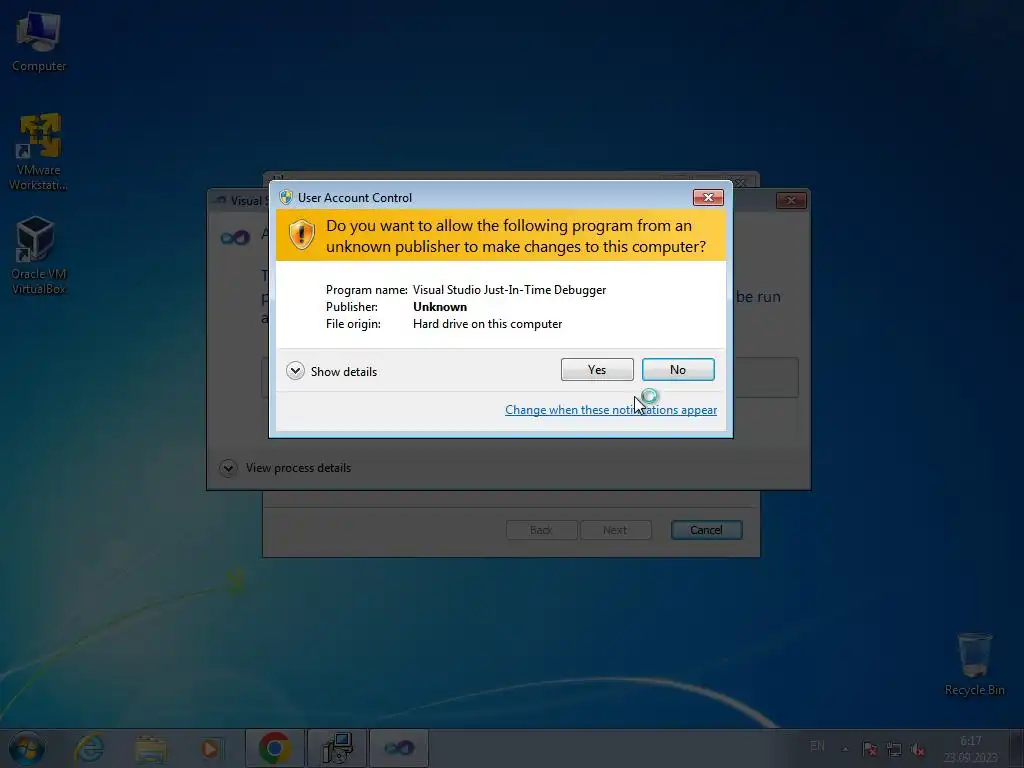This screenshot has height=768, width=1024.
Task: Click network status tray icon
Action: point(894,749)
